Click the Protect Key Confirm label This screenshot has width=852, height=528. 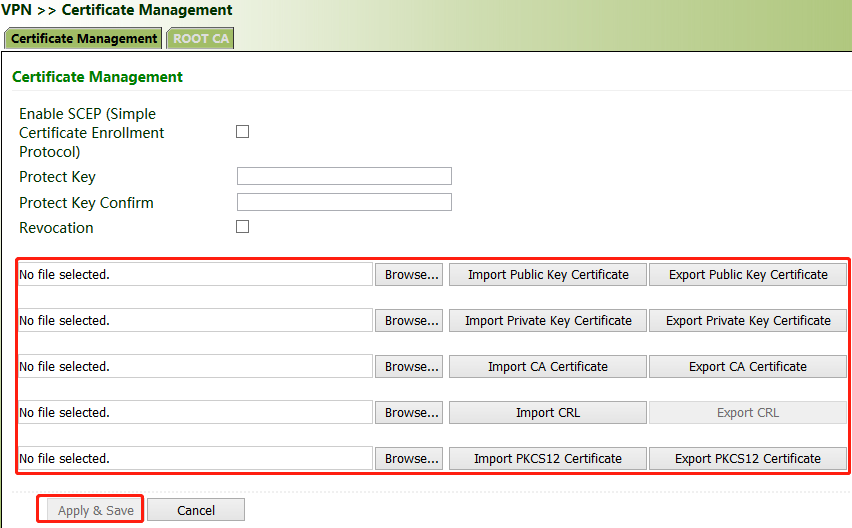click(x=86, y=203)
